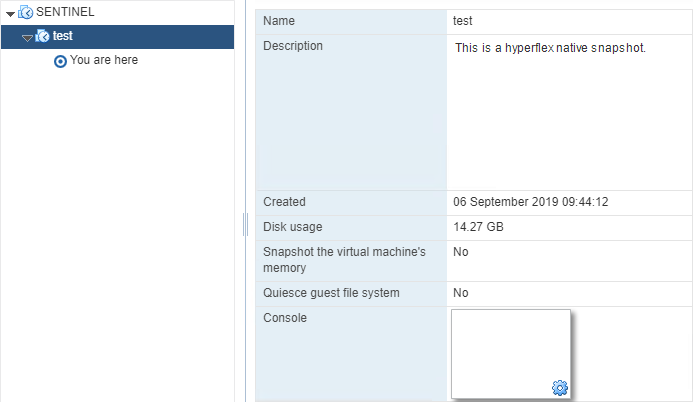The image size is (693, 402).
Task: Collapse the SENTINEL tree node arrow
Action: coord(10,13)
